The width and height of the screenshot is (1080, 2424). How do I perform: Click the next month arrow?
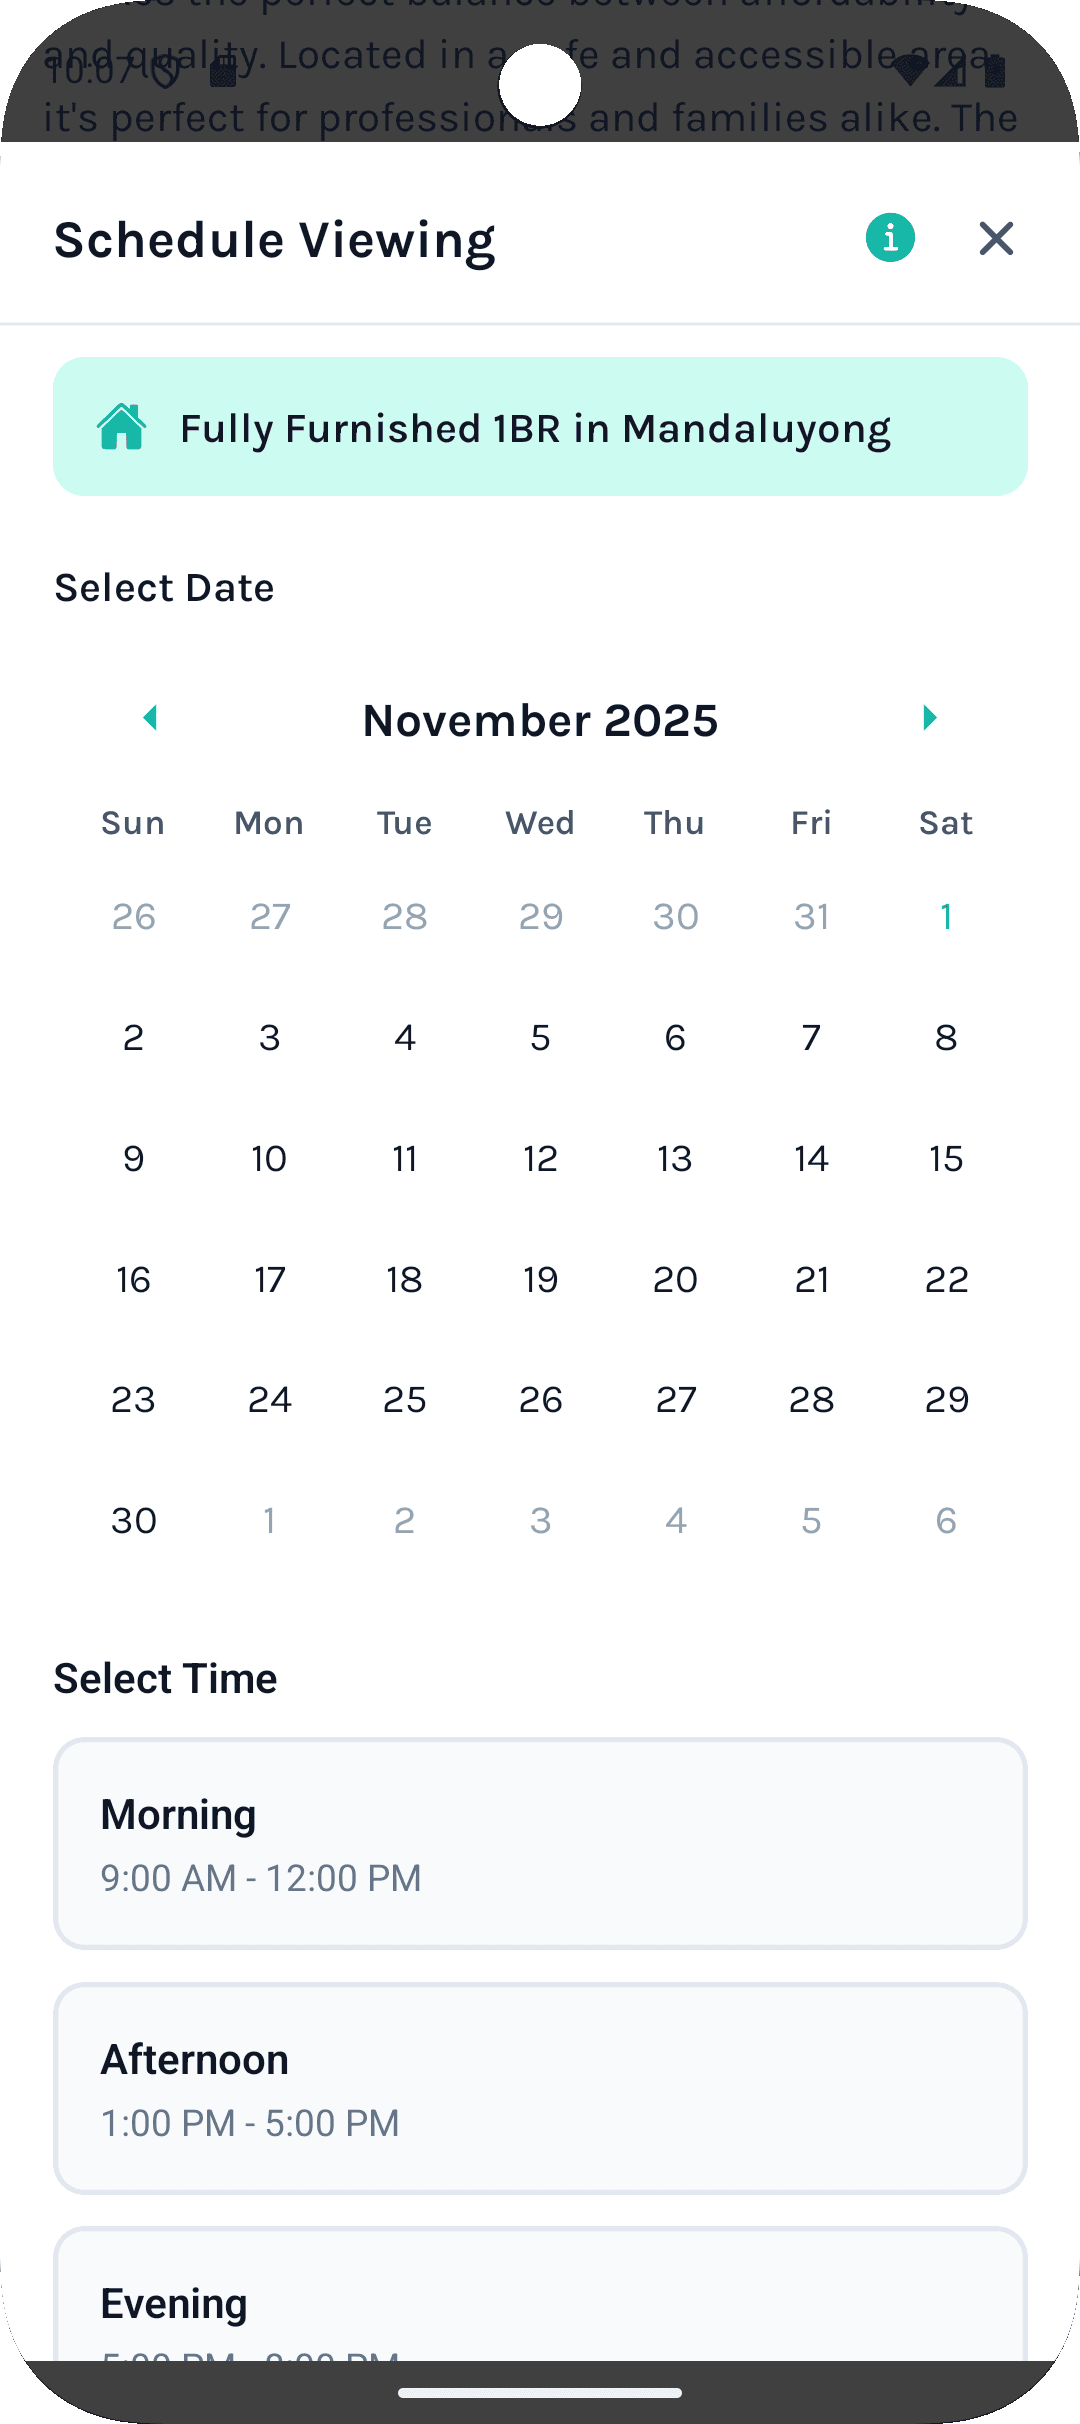[x=929, y=718]
